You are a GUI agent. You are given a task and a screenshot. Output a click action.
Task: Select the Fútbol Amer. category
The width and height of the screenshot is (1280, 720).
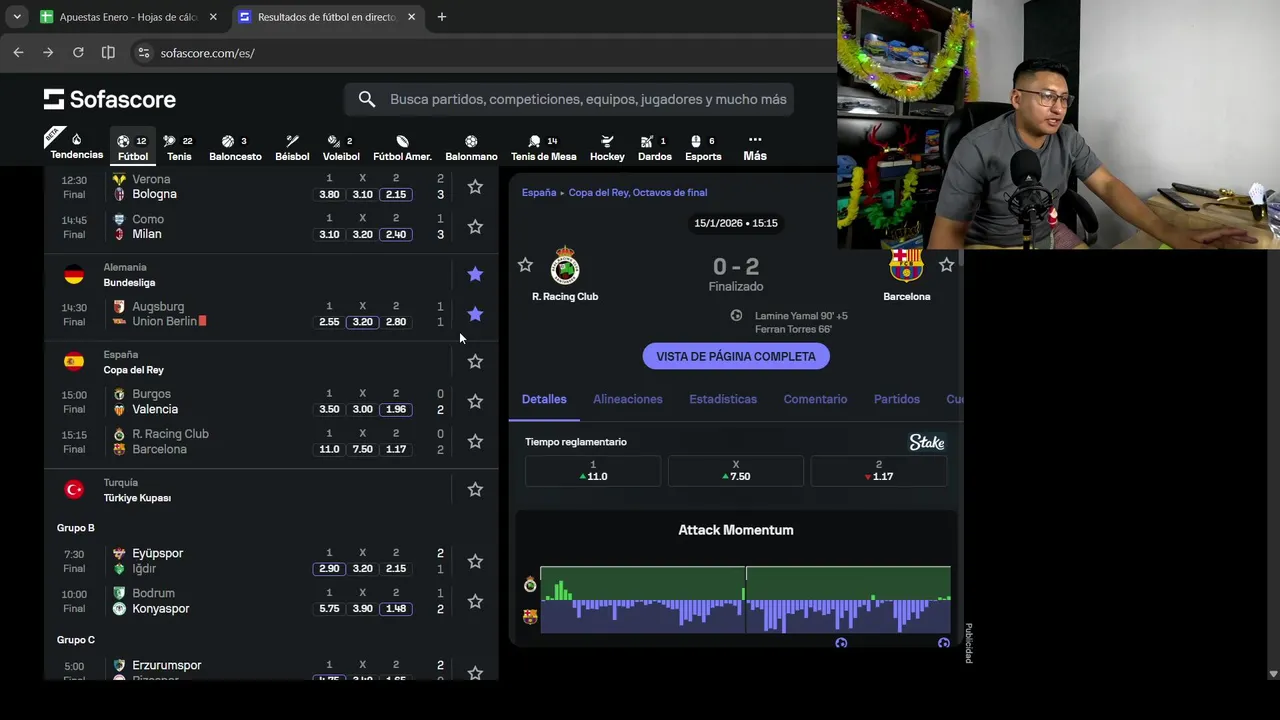pos(402,148)
